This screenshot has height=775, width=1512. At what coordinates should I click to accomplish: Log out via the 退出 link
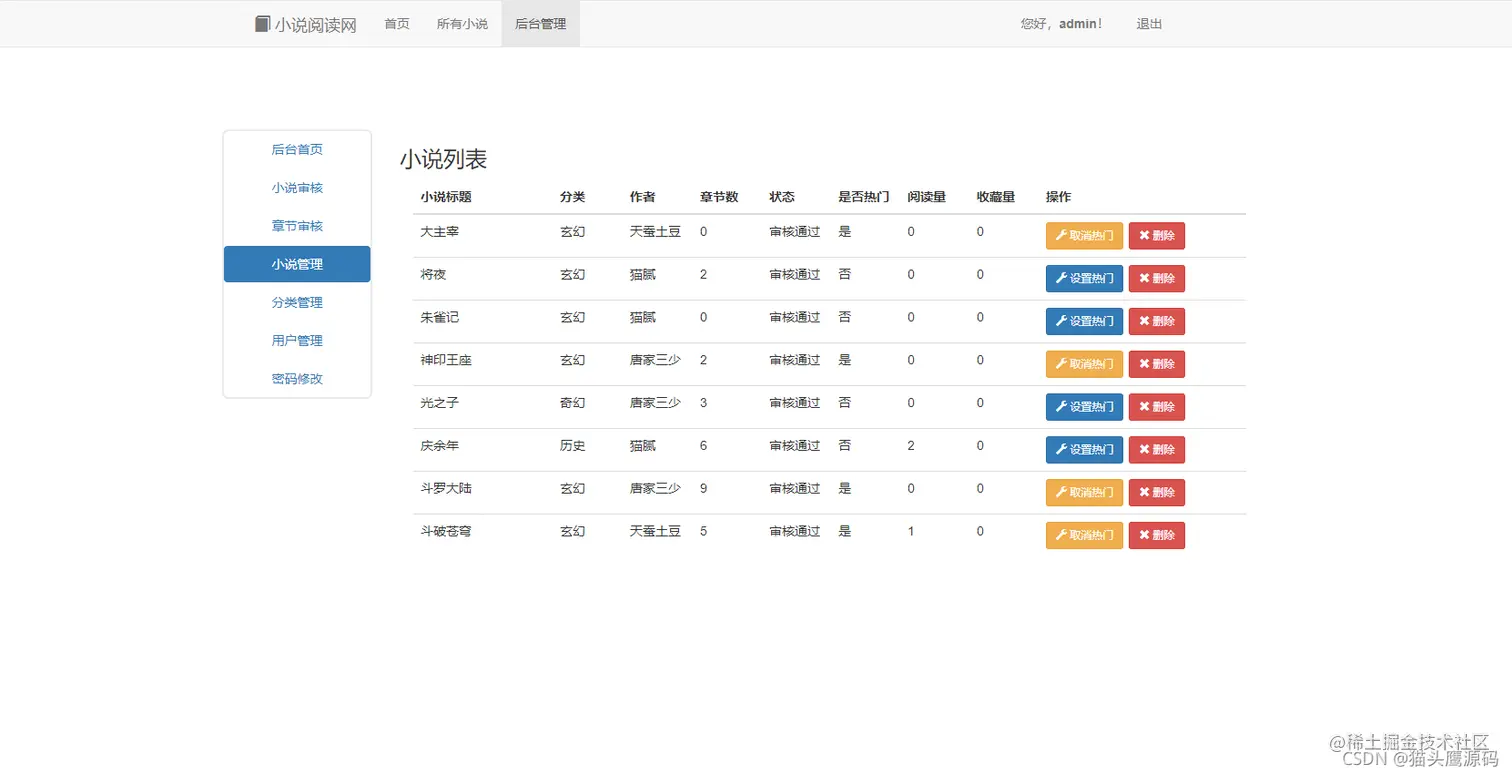(1149, 24)
